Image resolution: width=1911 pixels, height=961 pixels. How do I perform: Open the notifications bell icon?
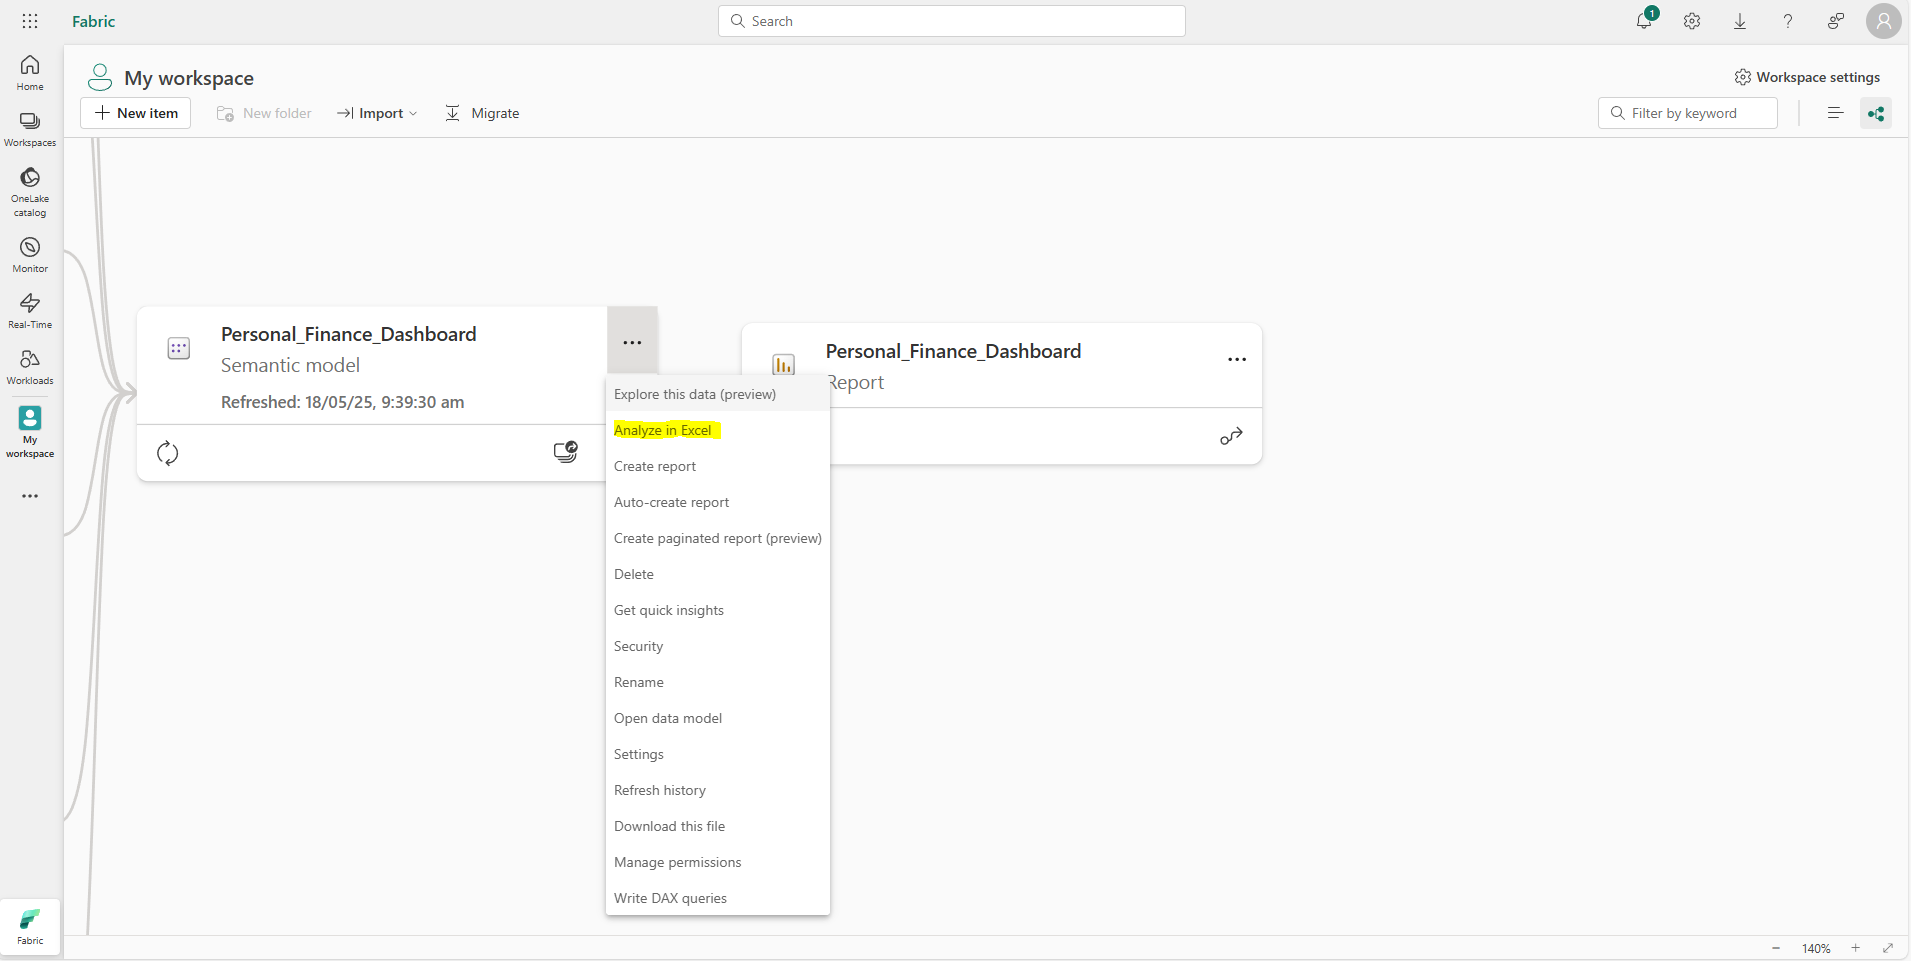point(1644,21)
